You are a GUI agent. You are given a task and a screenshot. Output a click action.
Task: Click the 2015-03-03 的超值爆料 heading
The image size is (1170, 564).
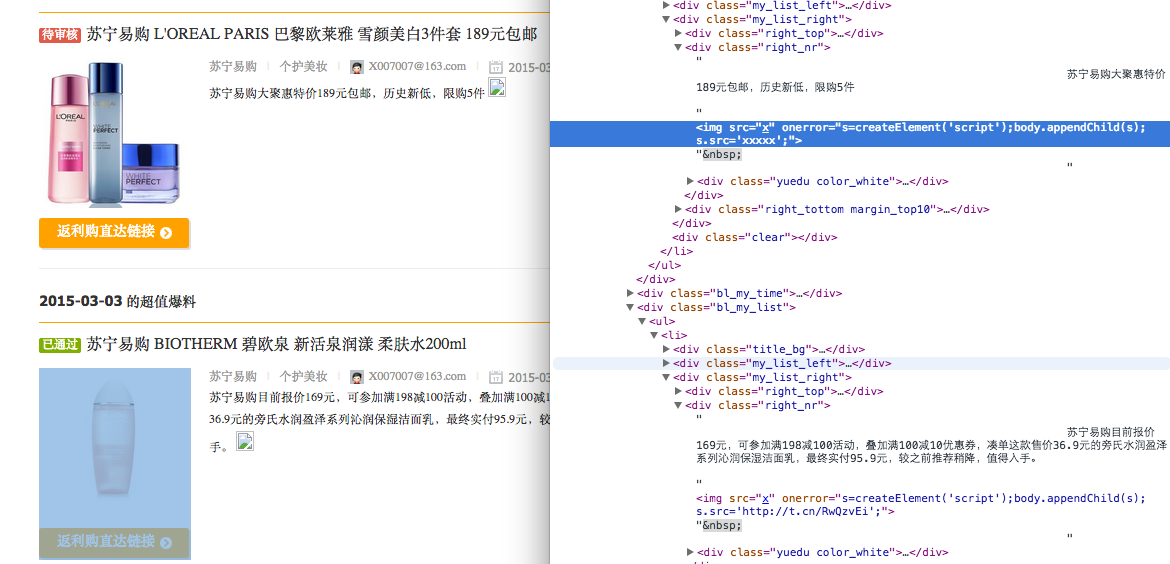117,302
